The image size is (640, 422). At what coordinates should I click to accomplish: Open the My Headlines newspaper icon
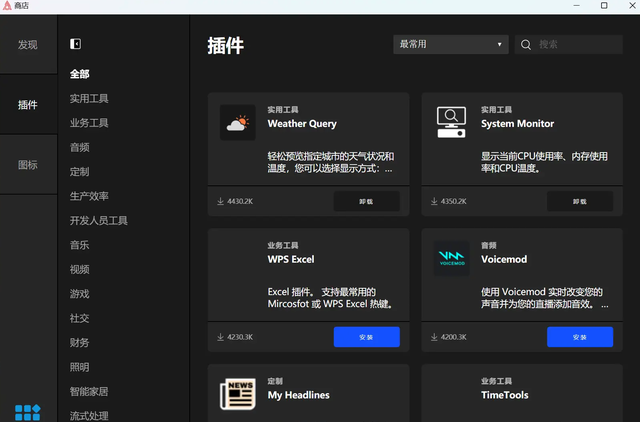coord(238,394)
